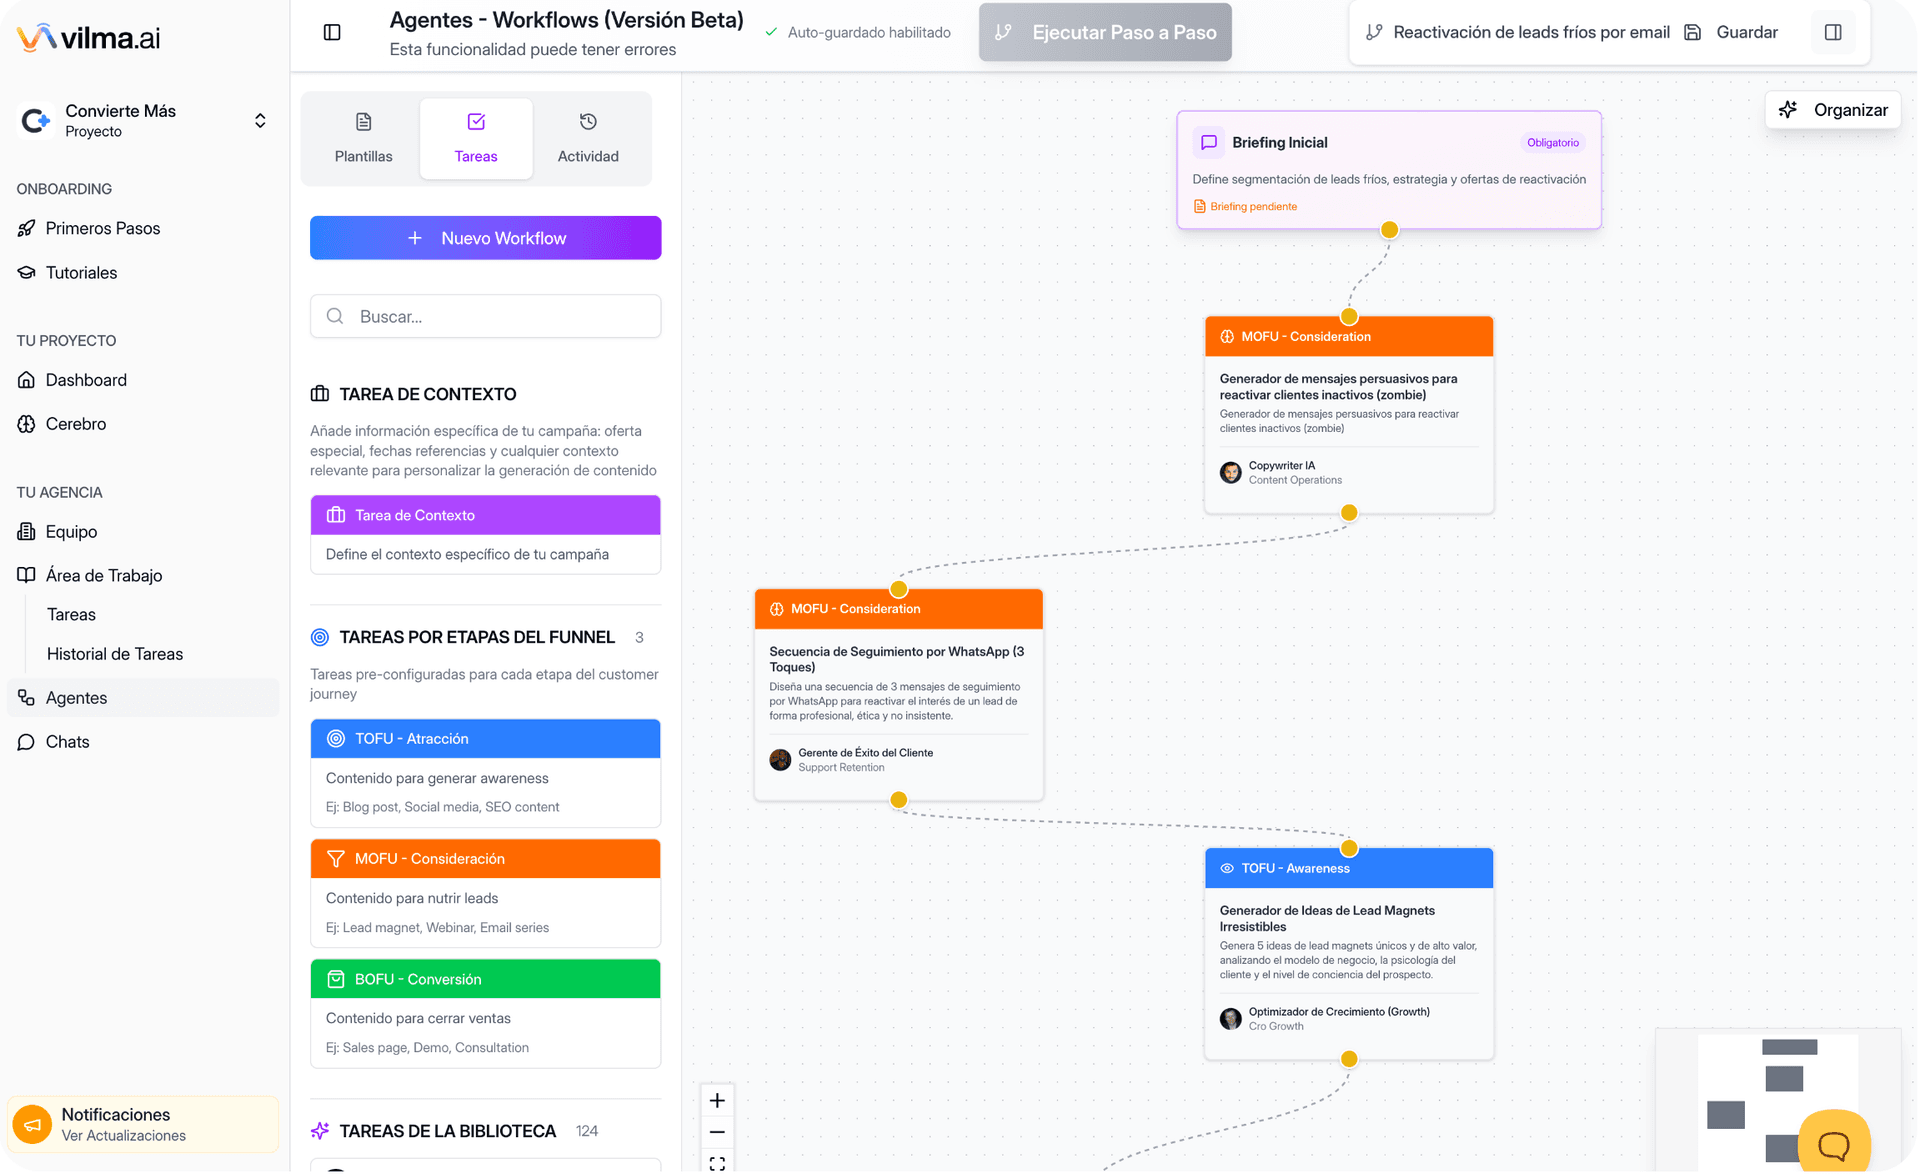
Task: Expand Tareas de la Biblioteca section
Action: click(447, 1131)
